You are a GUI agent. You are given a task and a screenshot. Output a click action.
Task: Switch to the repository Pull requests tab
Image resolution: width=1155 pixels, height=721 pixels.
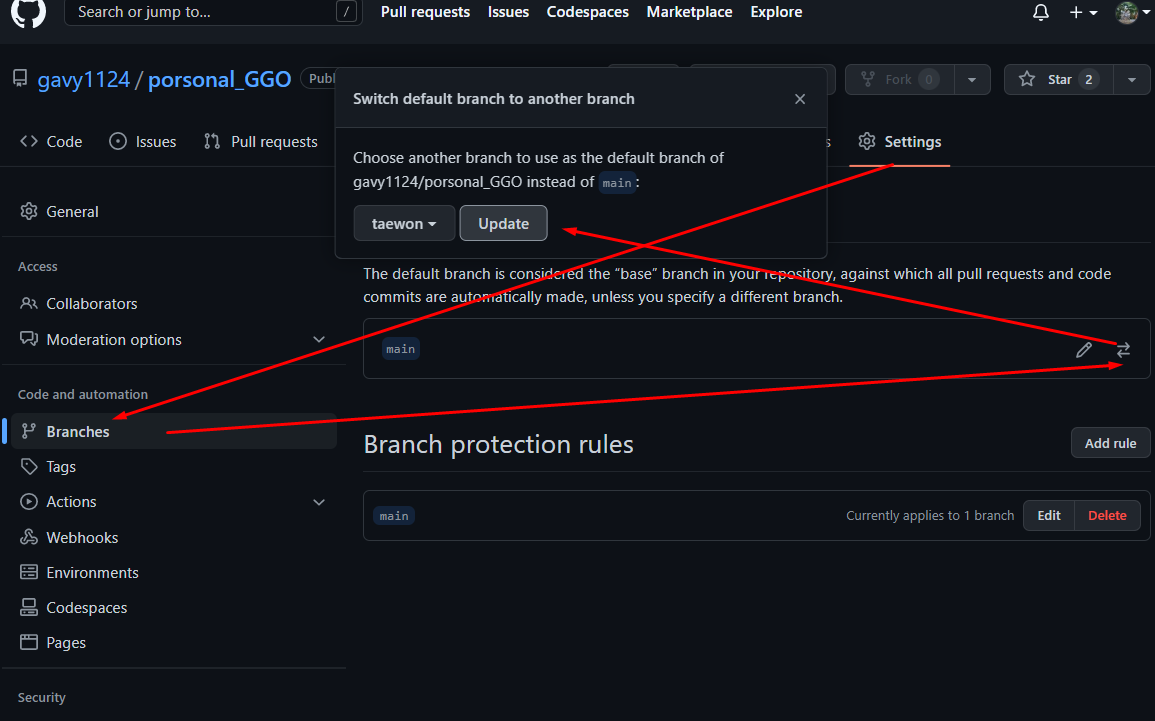261,141
